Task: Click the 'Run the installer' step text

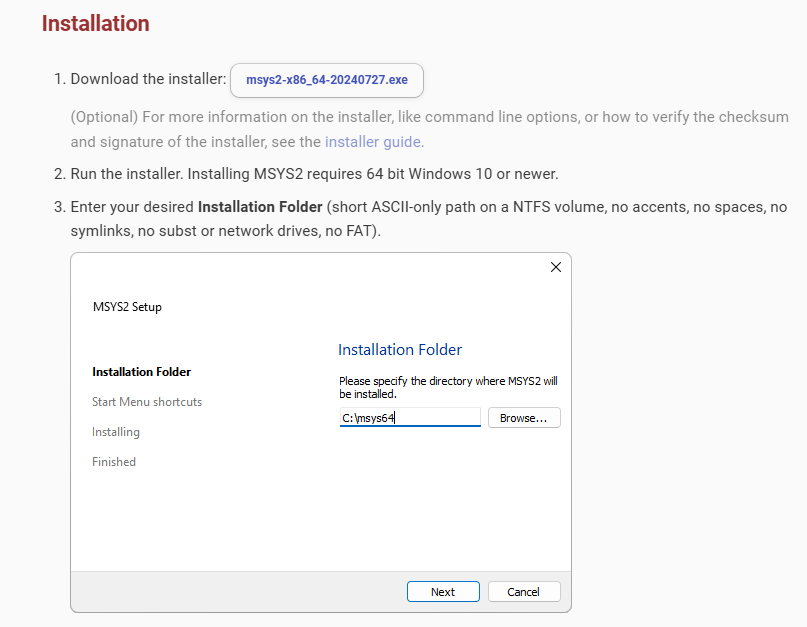Action: tap(314, 174)
